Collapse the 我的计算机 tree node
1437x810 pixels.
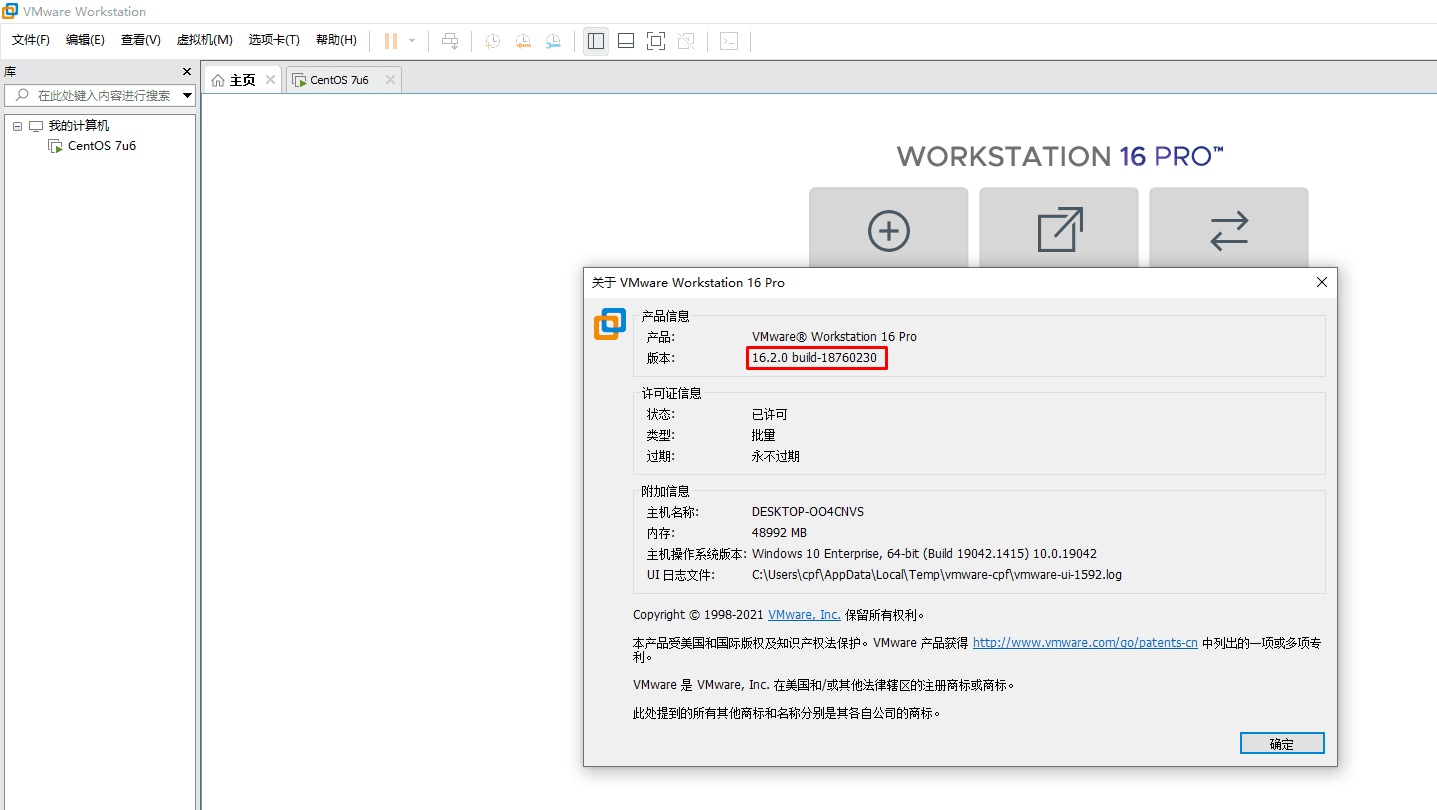pyautogui.click(x=17, y=126)
